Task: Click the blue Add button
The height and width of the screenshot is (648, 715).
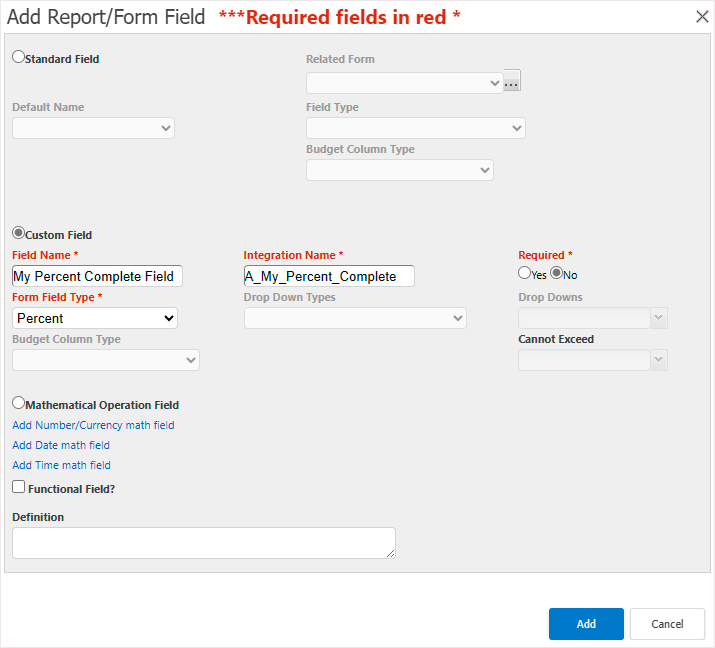Action: pyautogui.click(x=586, y=624)
